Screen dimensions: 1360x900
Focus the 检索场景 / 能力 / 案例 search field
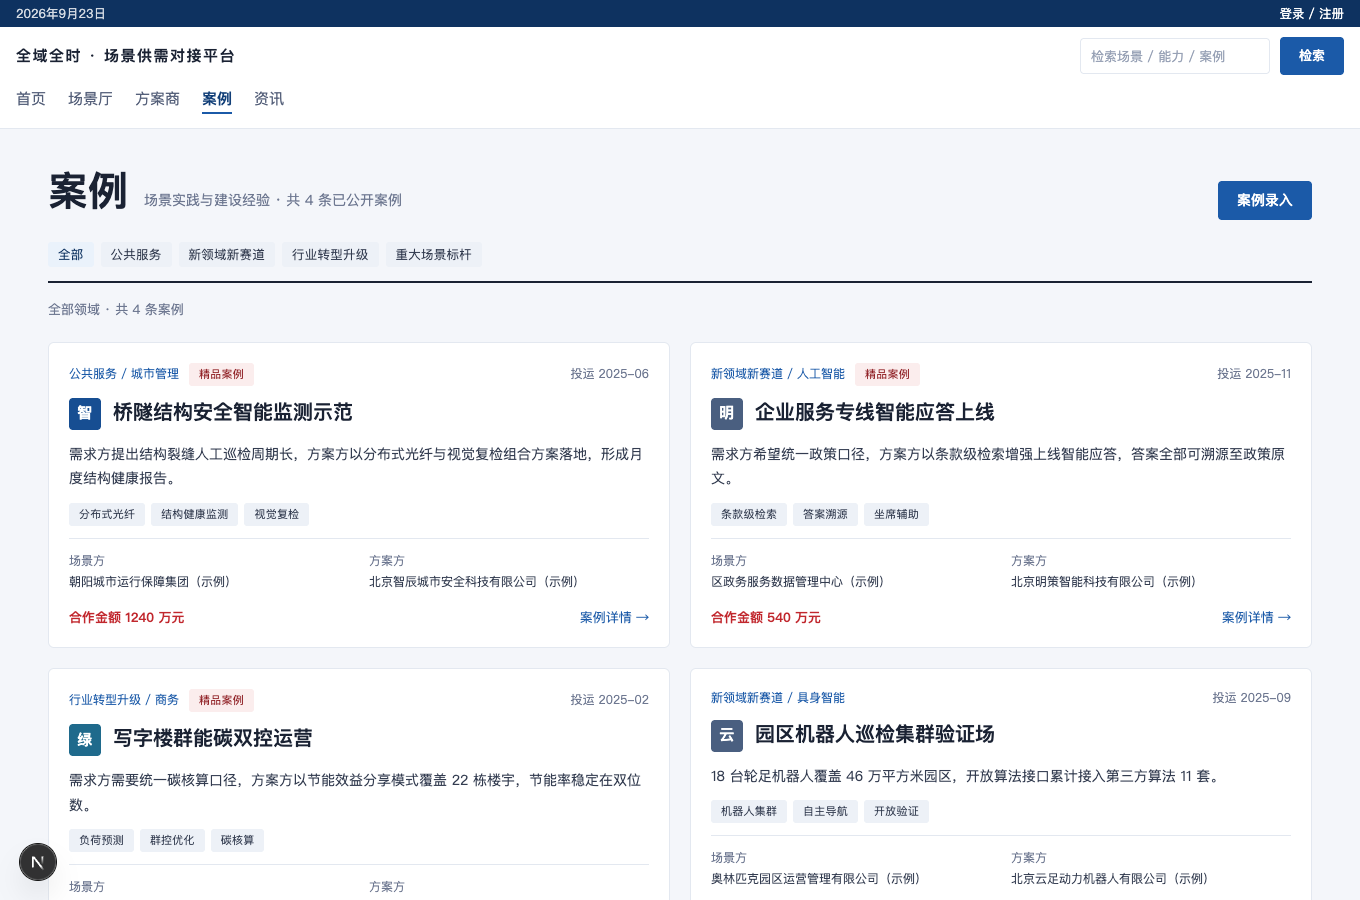pos(1175,56)
